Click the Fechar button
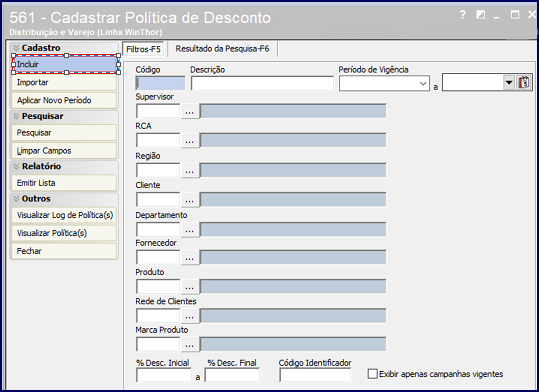Image resolution: width=539 pixels, height=392 pixels. (64, 251)
